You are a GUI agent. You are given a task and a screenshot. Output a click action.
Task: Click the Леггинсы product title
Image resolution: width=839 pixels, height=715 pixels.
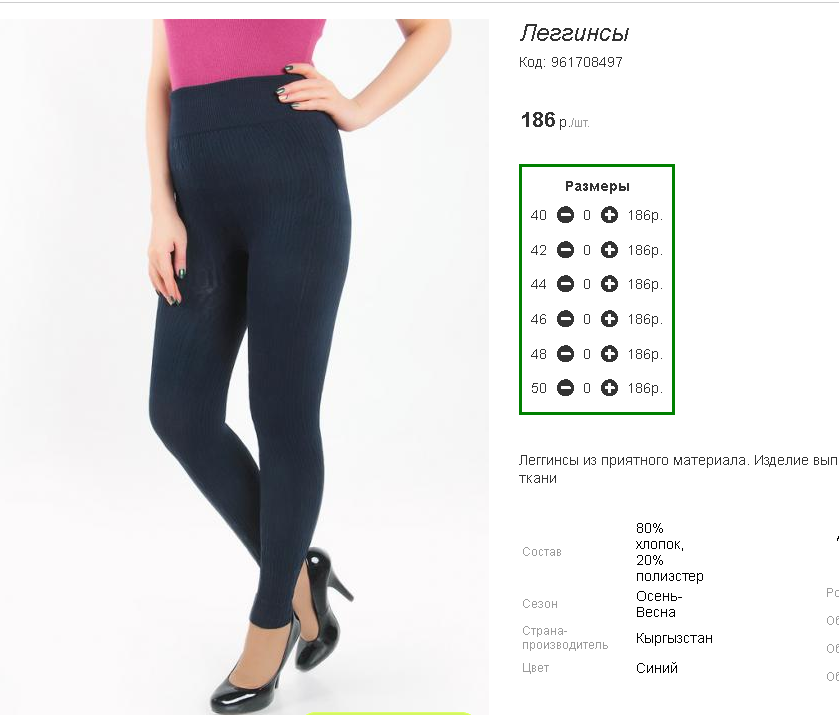pyautogui.click(x=574, y=34)
